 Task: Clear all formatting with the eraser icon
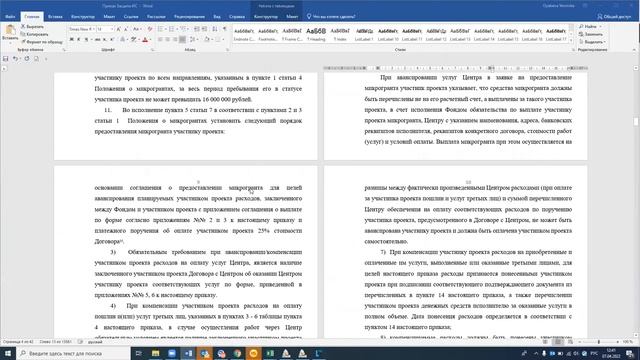coord(150,29)
